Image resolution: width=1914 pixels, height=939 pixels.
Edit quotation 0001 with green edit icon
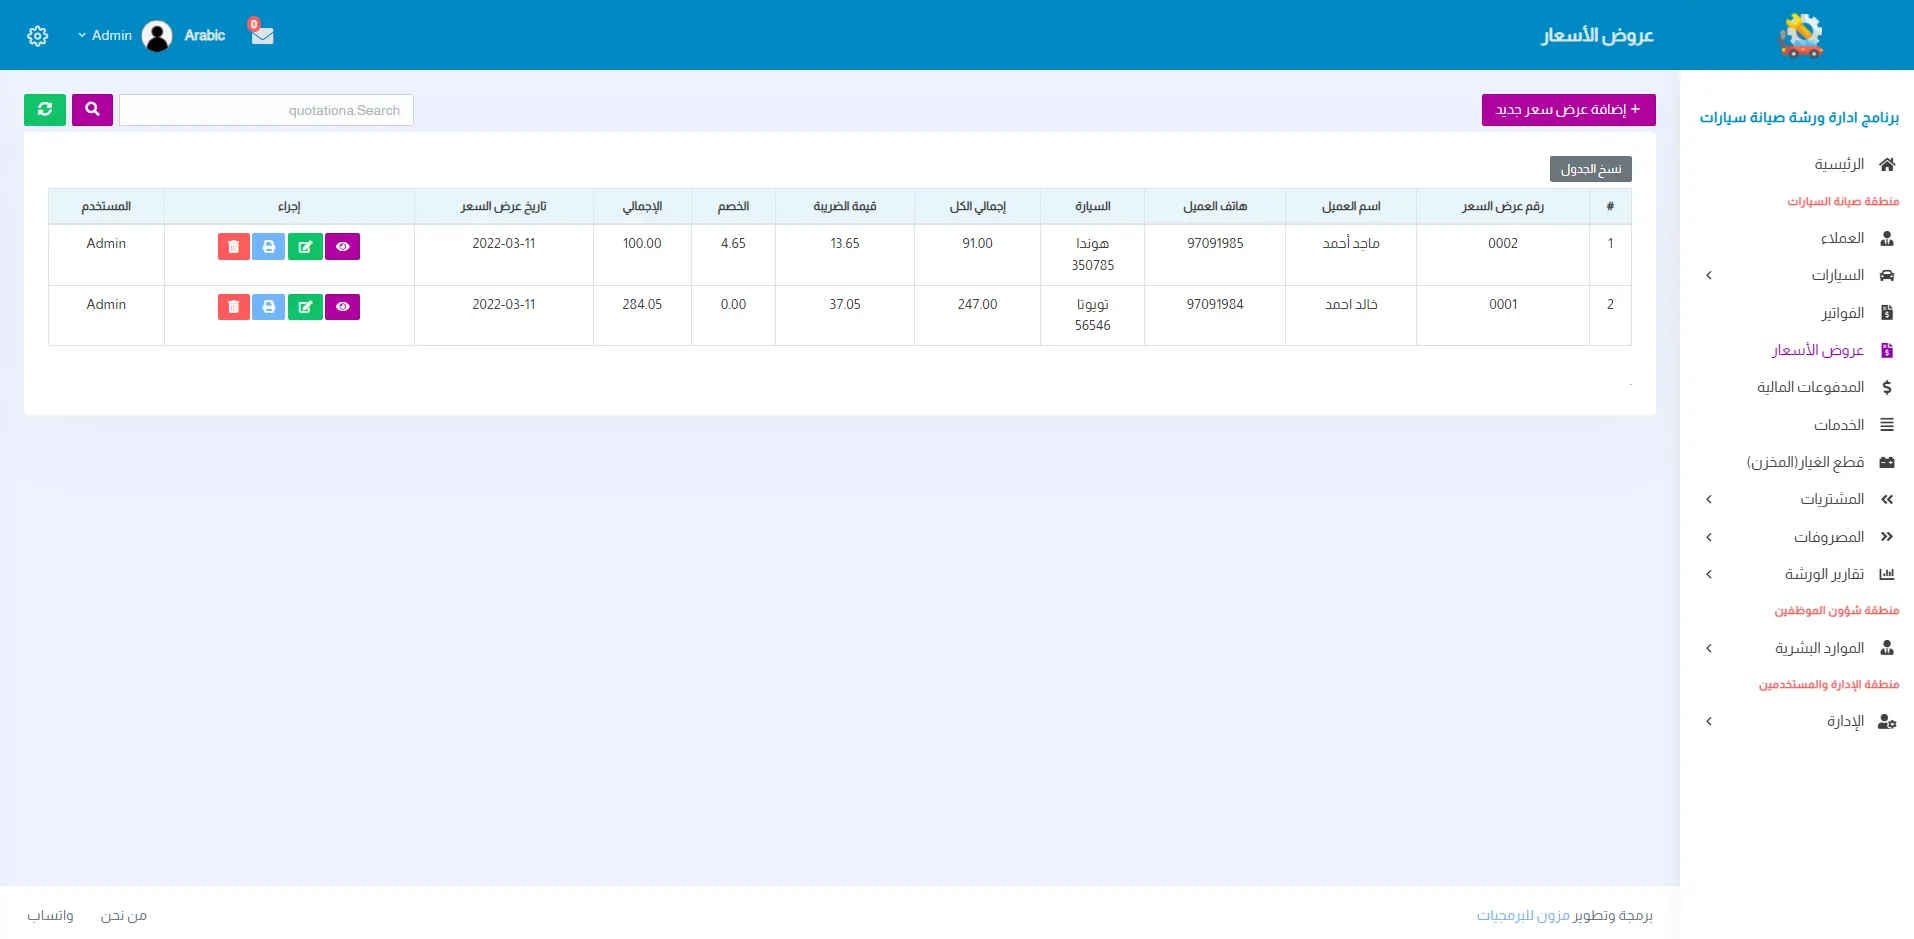305,307
